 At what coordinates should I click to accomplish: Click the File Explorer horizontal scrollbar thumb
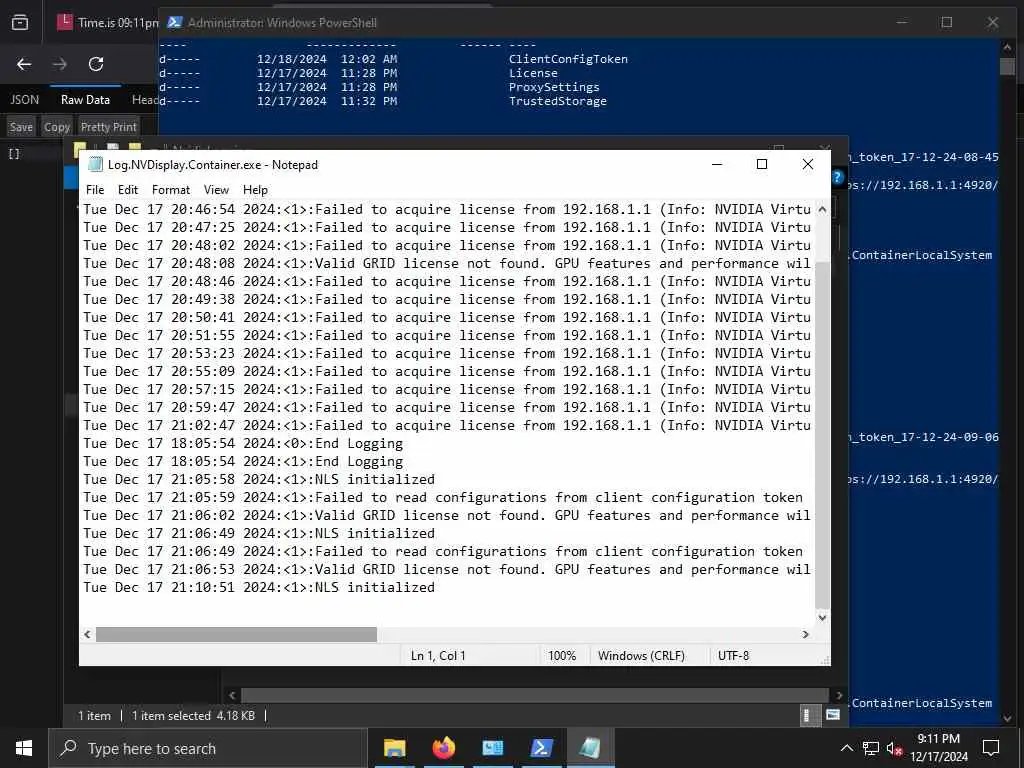tap(535, 696)
